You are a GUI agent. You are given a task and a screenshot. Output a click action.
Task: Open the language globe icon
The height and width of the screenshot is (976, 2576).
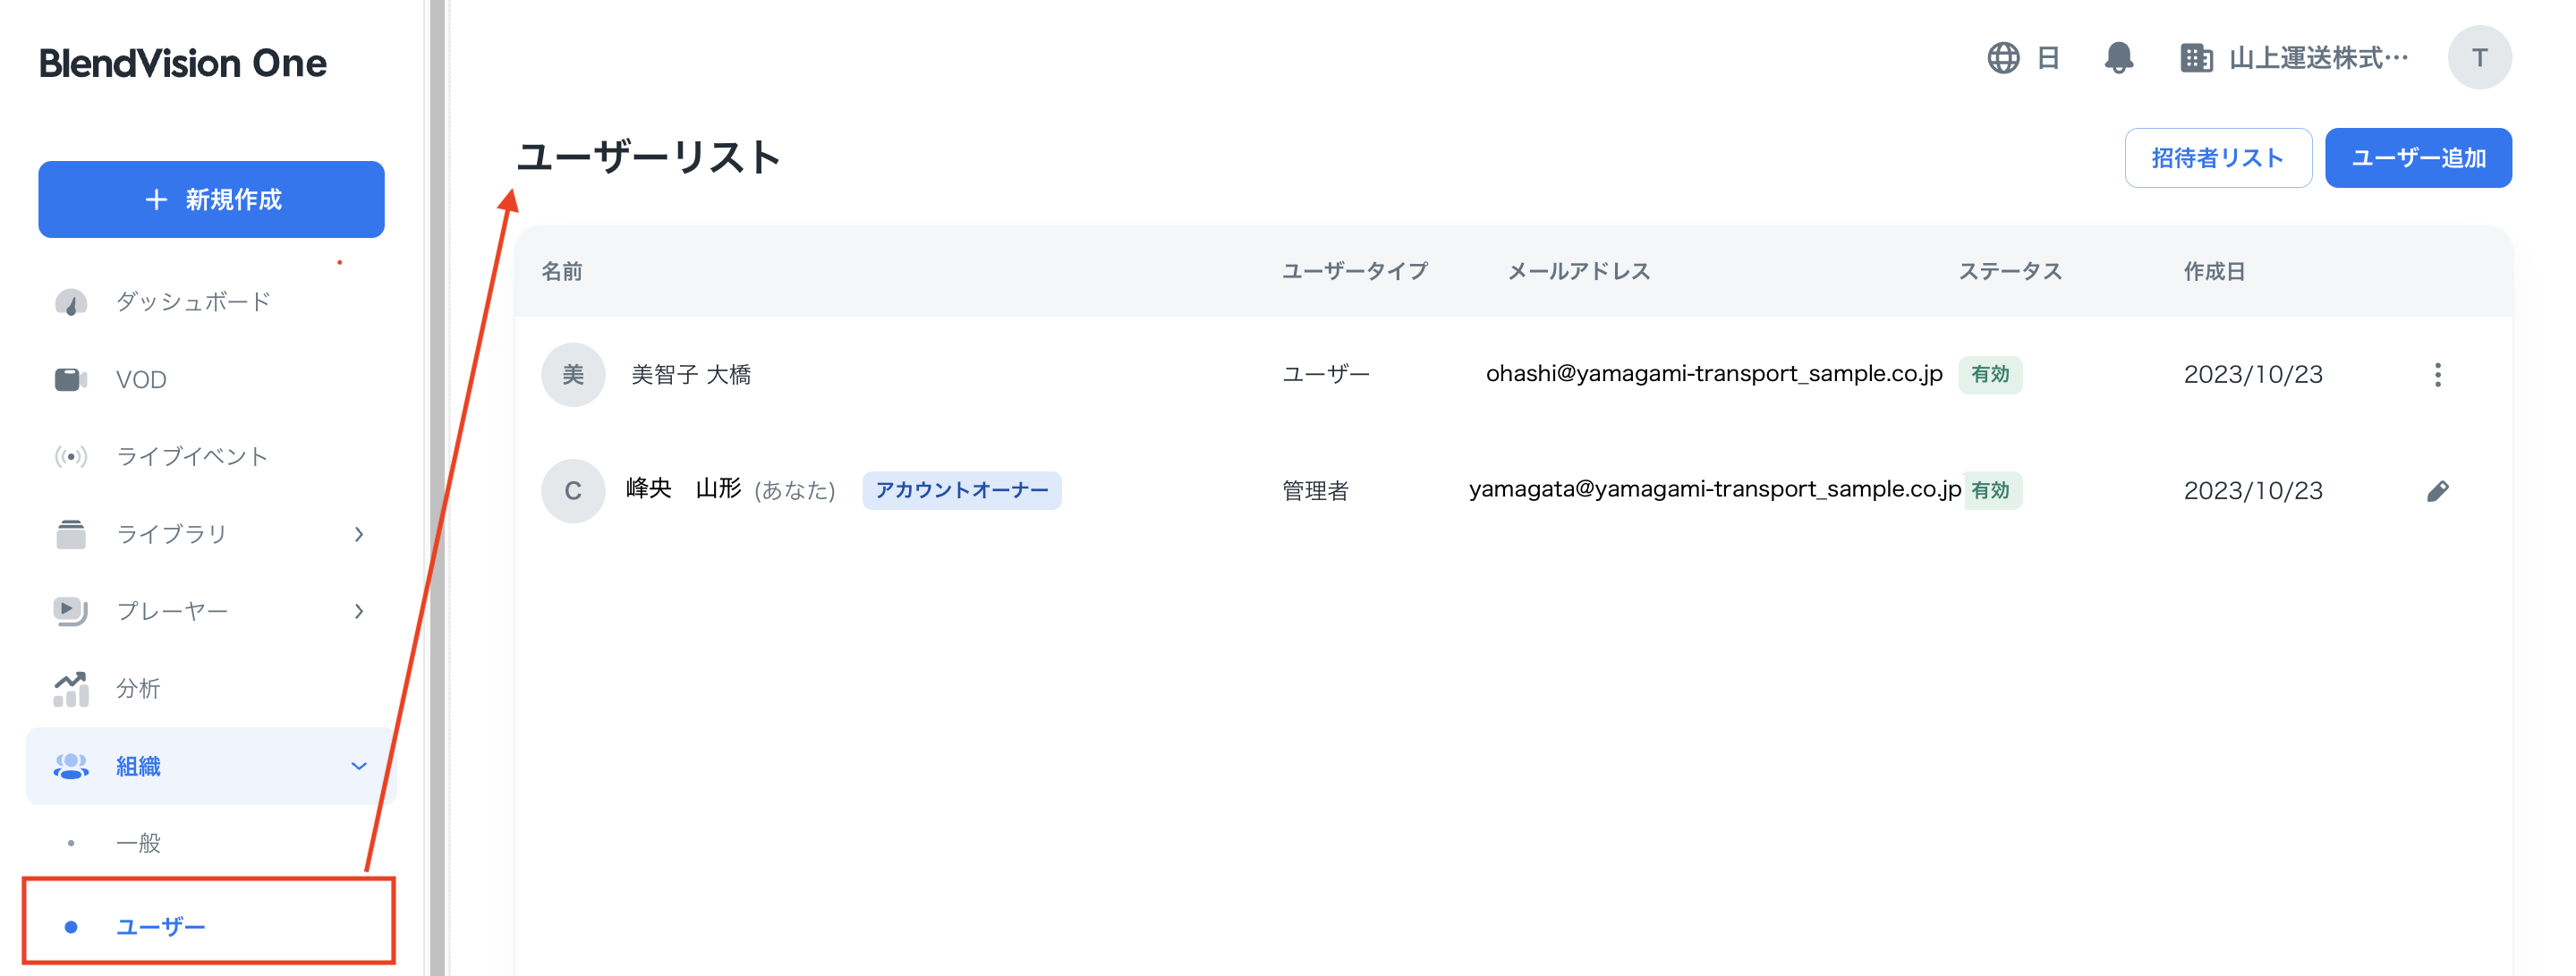pos(2003,57)
